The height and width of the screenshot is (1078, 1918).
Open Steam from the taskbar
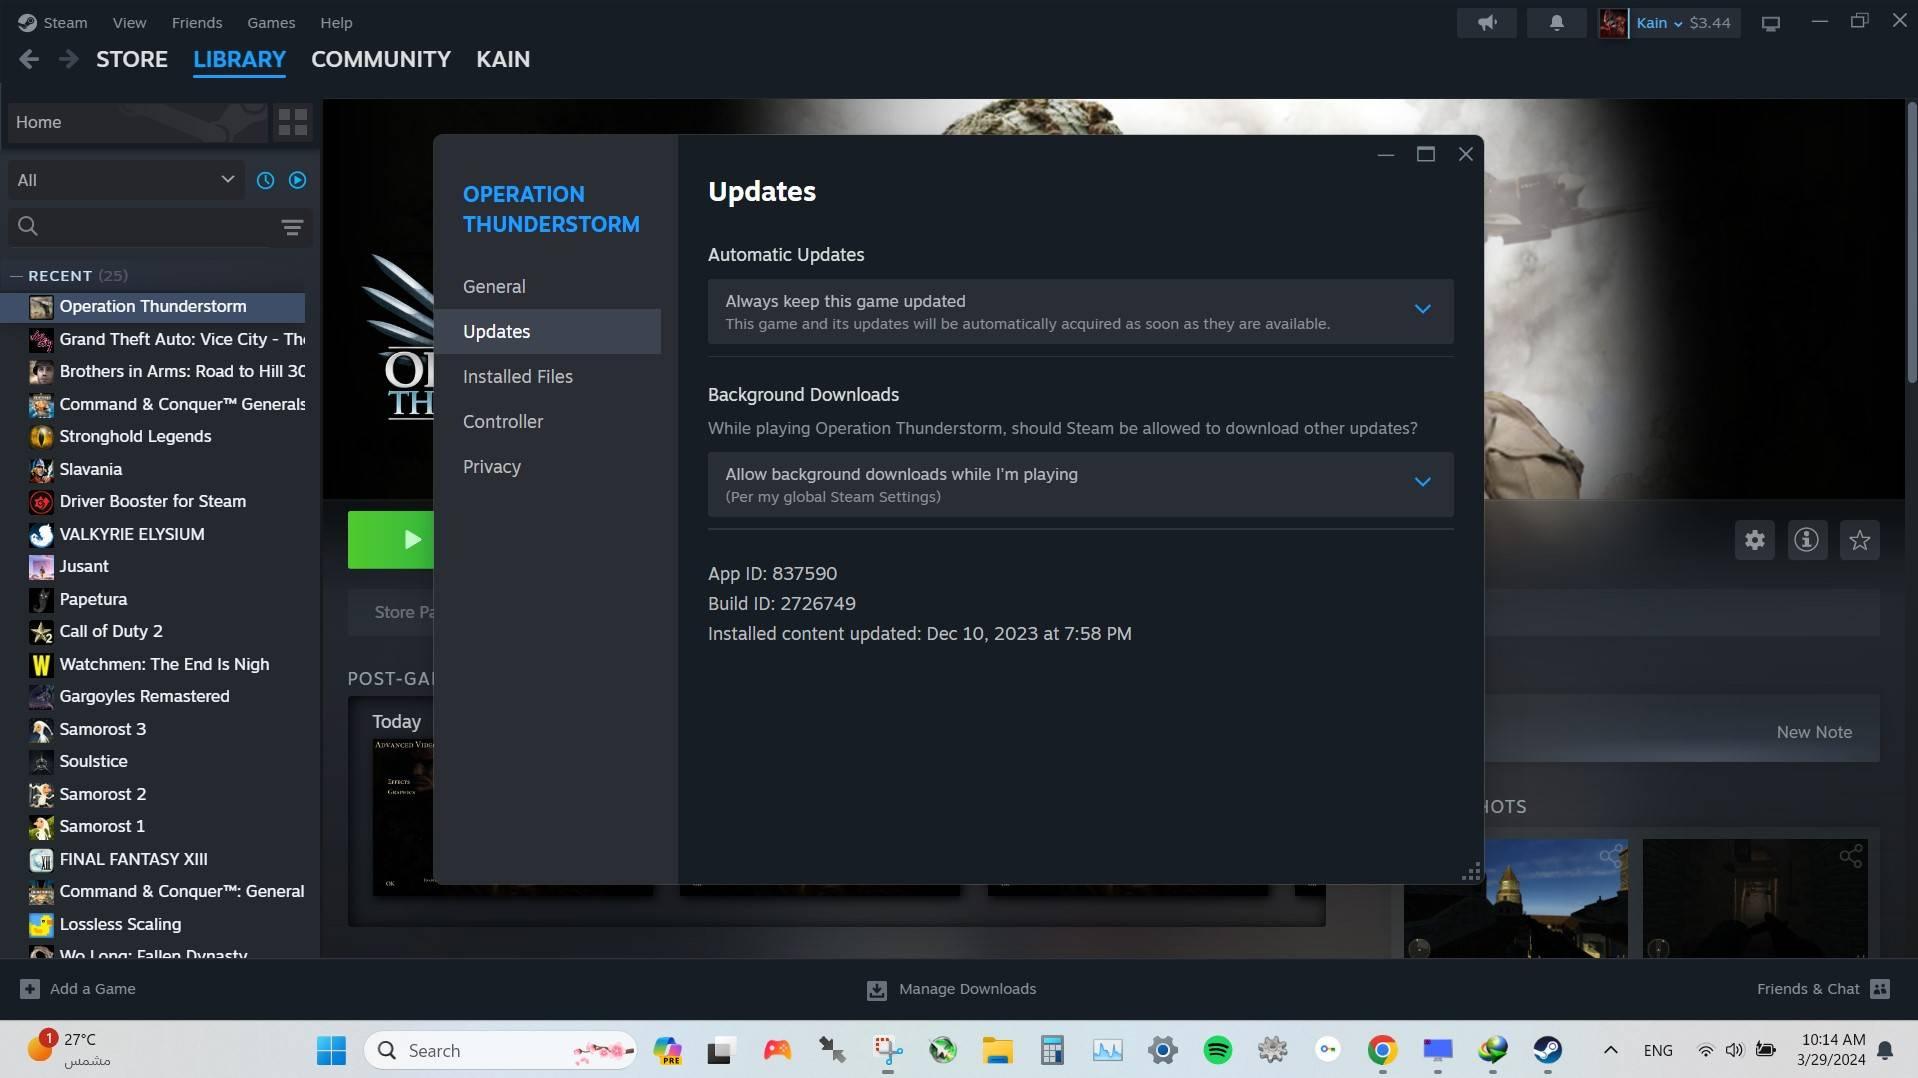pyautogui.click(x=1548, y=1050)
